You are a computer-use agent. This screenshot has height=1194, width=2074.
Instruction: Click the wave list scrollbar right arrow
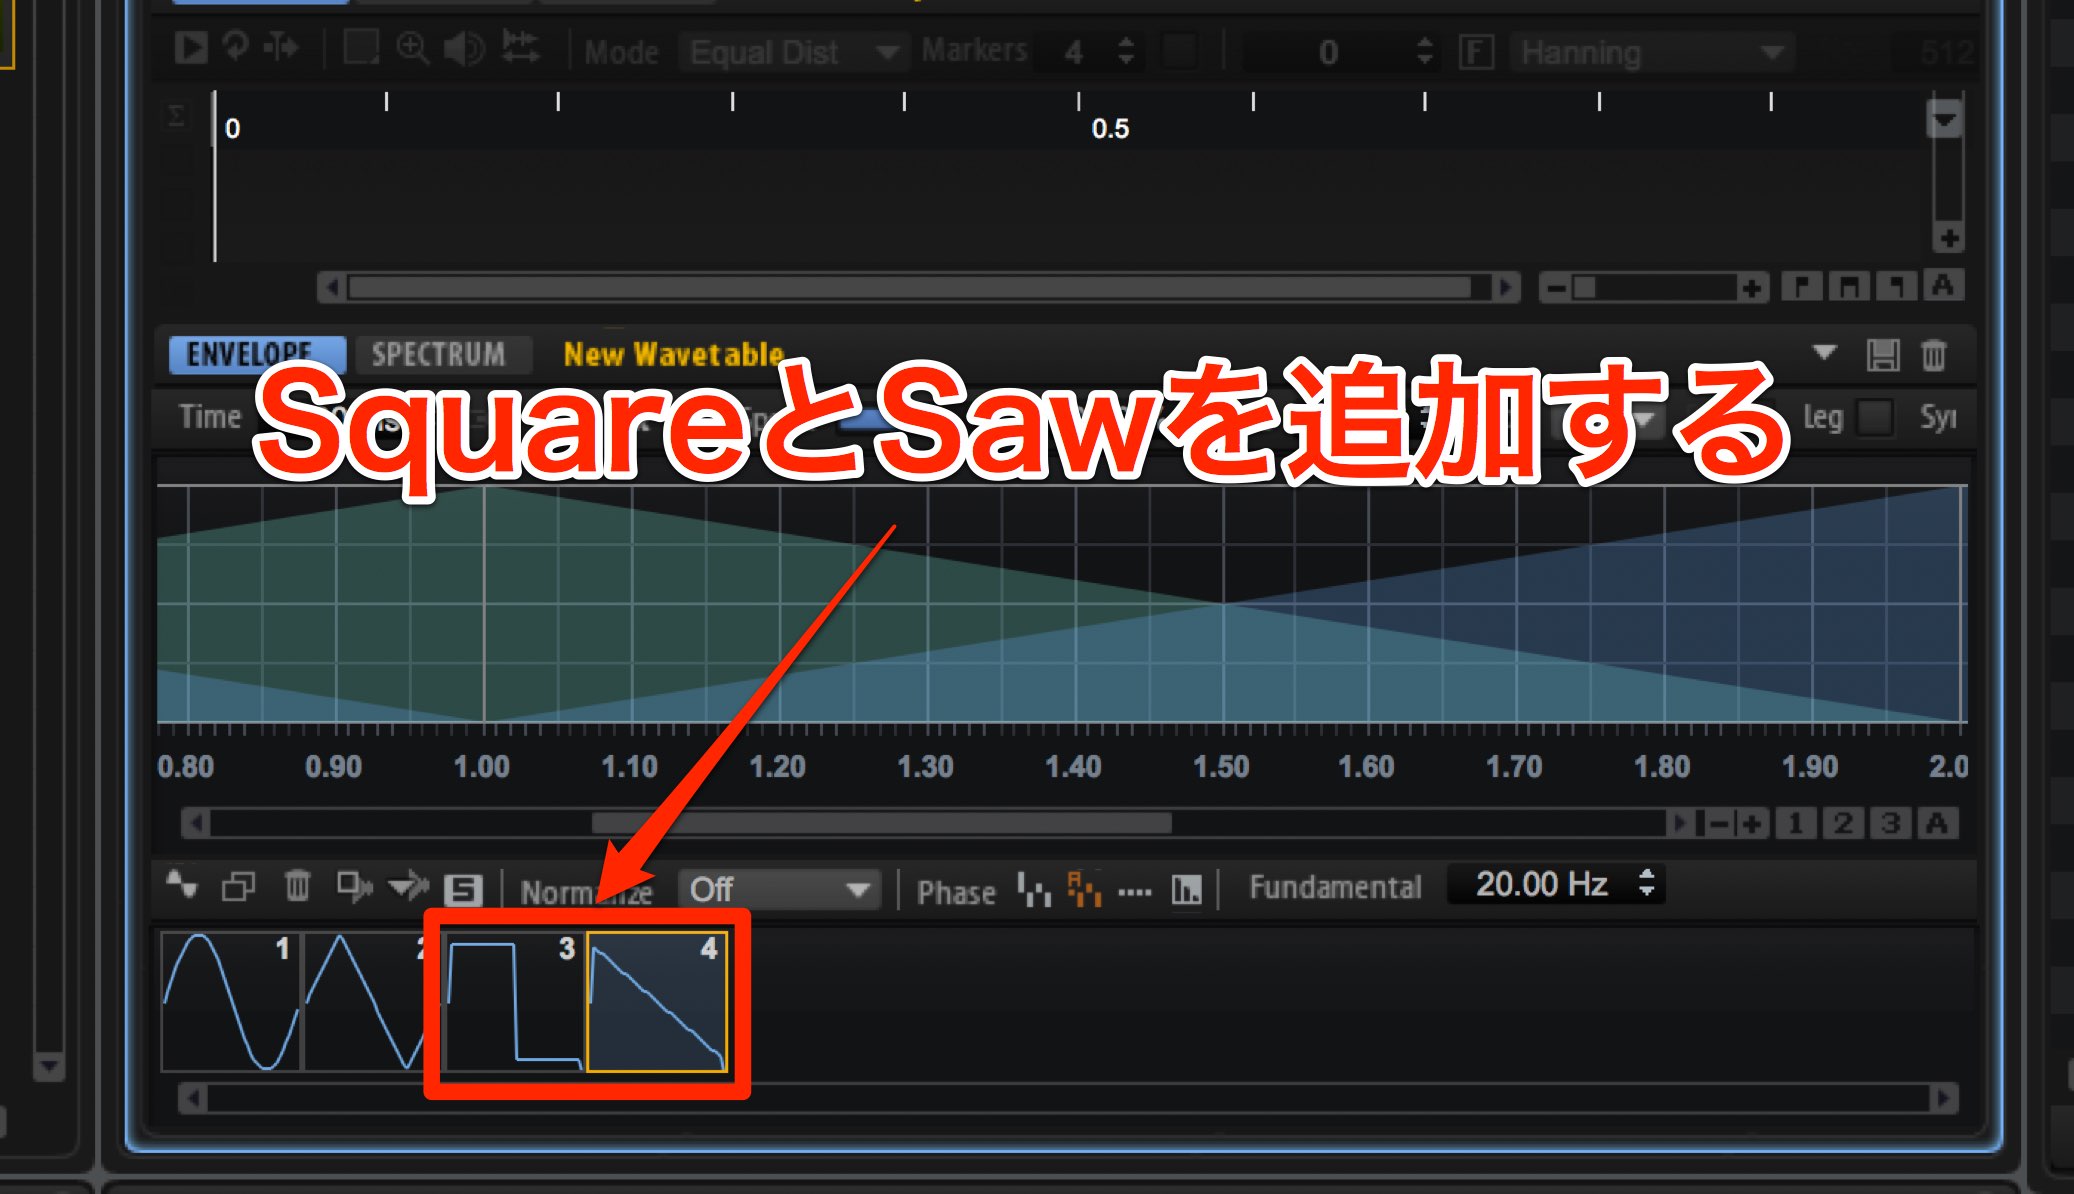tap(1943, 1098)
